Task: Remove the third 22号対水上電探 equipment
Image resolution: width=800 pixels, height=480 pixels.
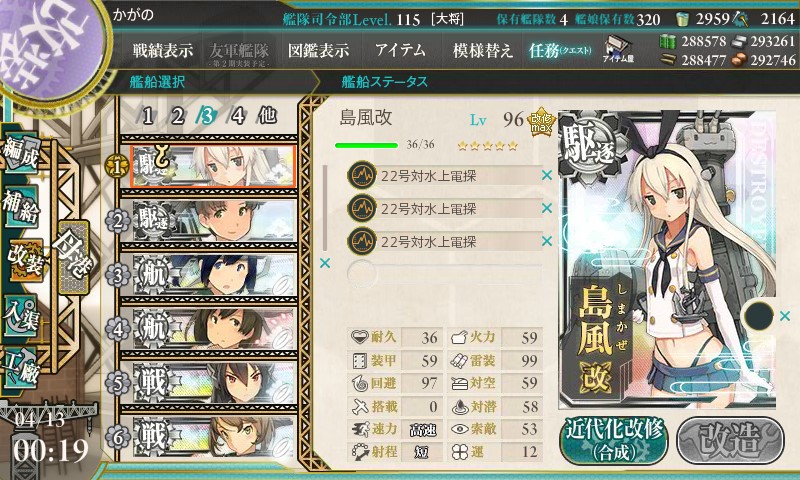Action: pyautogui.click(x=547, y=241)
